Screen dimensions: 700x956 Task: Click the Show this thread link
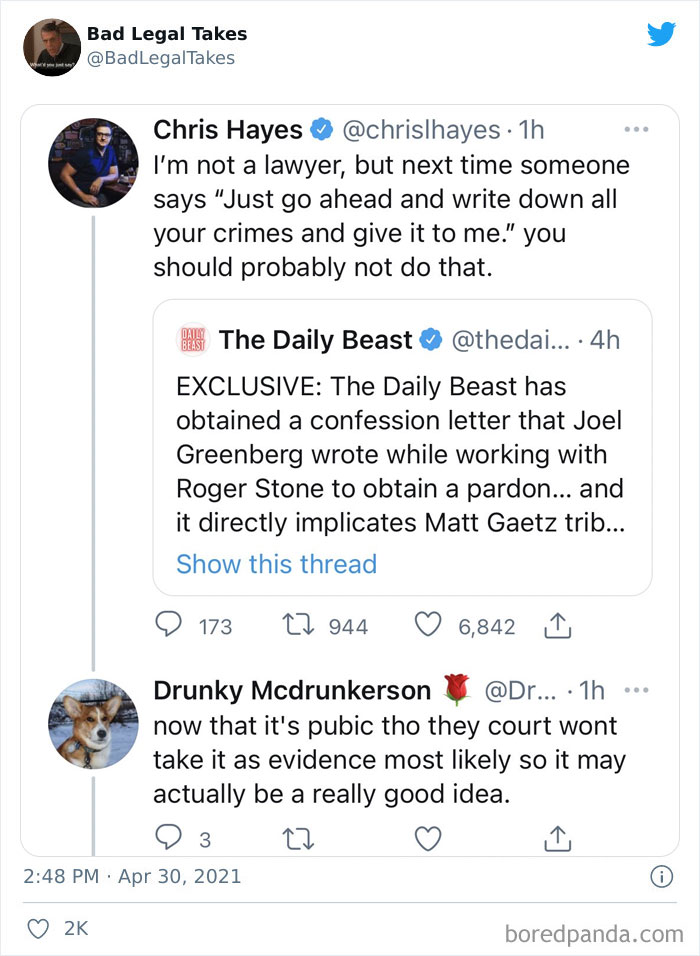[276, 564]
